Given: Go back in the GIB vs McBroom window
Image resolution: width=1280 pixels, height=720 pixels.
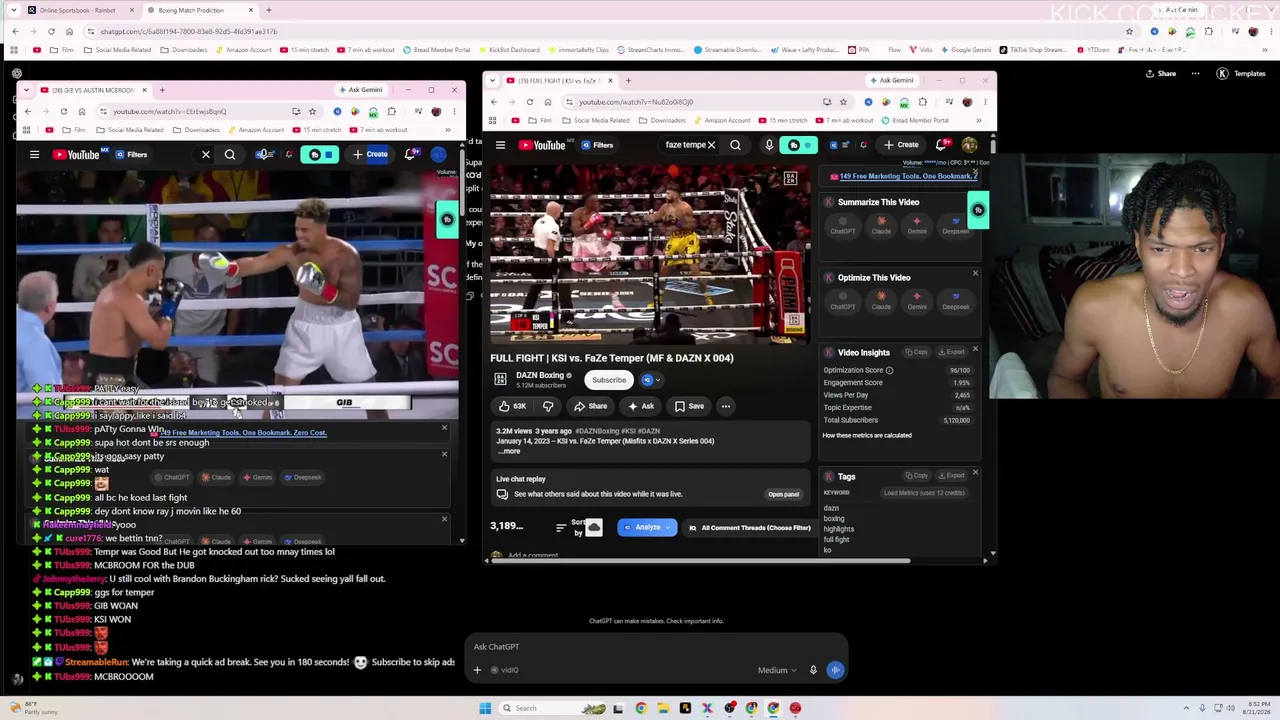Looking at the screenshot, I should coord(28,111).
